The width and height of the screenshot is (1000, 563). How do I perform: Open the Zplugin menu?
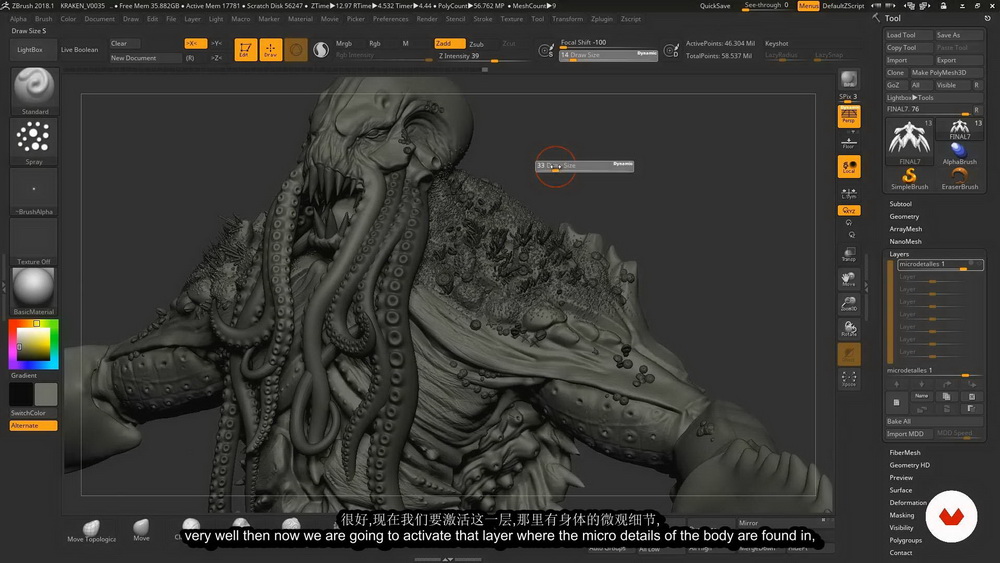point(601,19)
